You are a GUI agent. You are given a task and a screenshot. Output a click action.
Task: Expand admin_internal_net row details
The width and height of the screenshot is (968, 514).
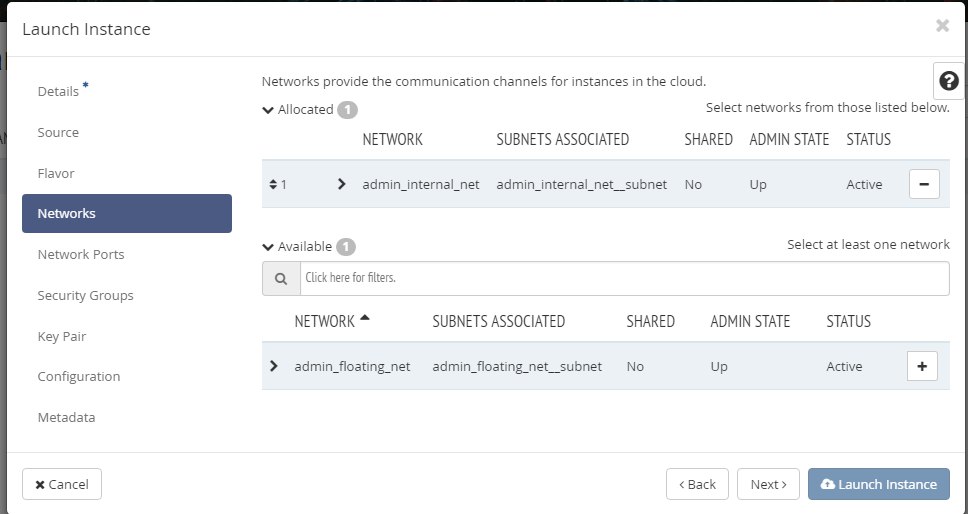tap(341, 184)
